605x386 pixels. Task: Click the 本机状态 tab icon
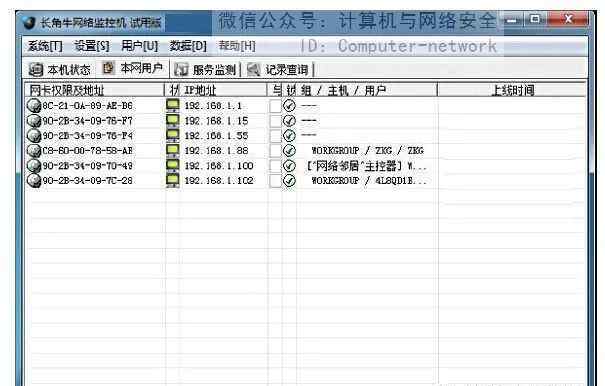(36, 69)
